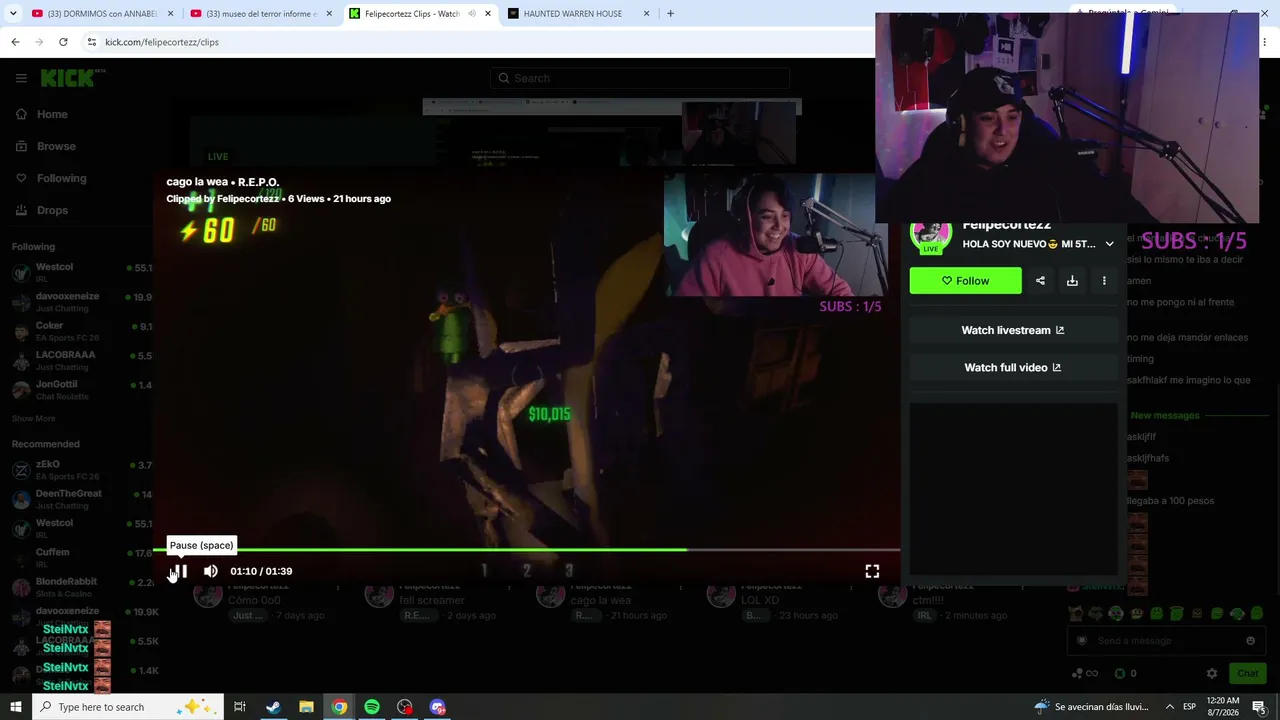The height and width of the screenshot is (720, 1280).
Task: Mute the clip volume
Action: click(210, 571)
